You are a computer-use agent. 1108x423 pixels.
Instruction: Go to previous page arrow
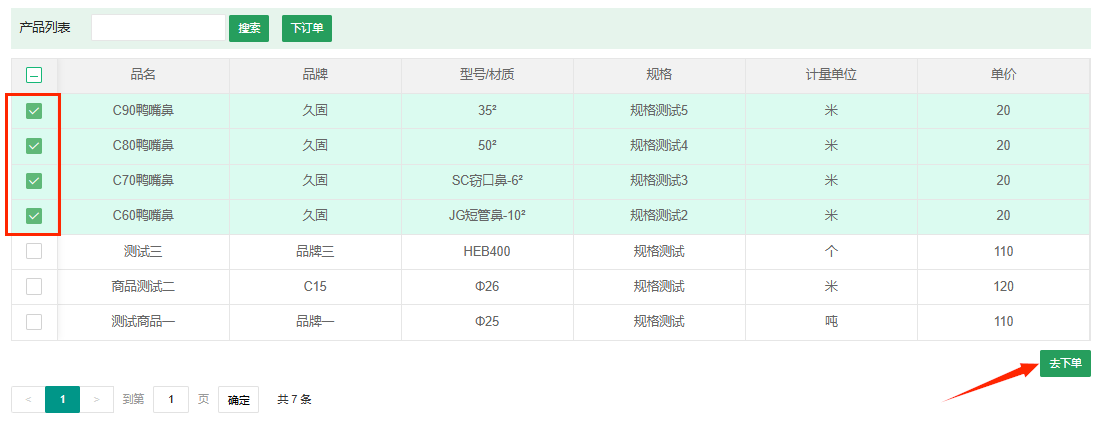[28, 400]
